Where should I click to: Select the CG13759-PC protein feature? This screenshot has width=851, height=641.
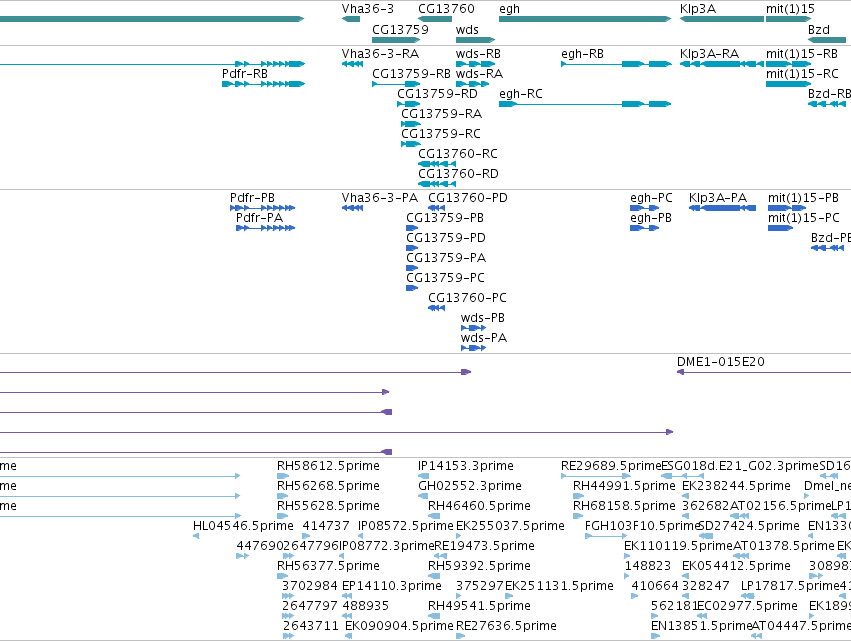[412, 288]
